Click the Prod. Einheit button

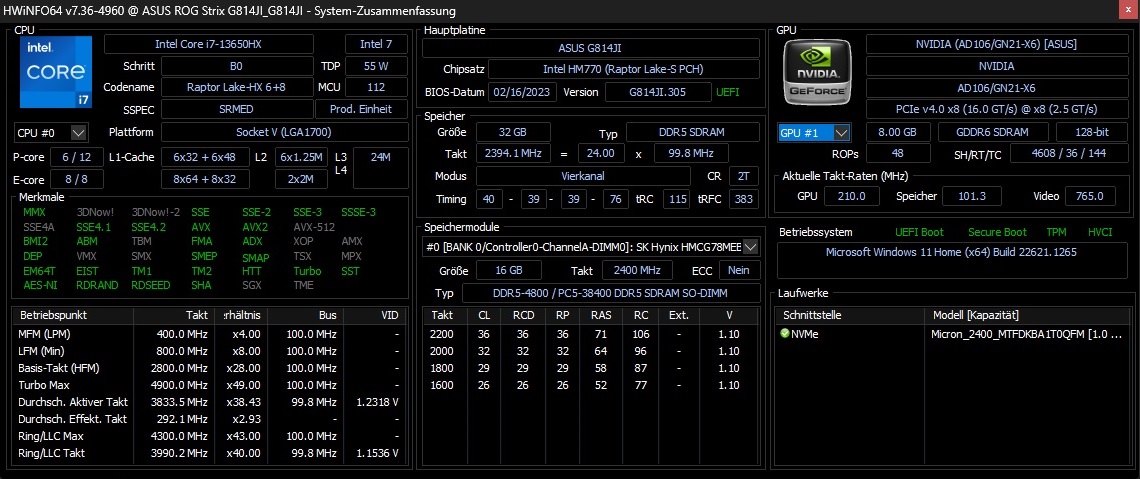pos(360,109)
